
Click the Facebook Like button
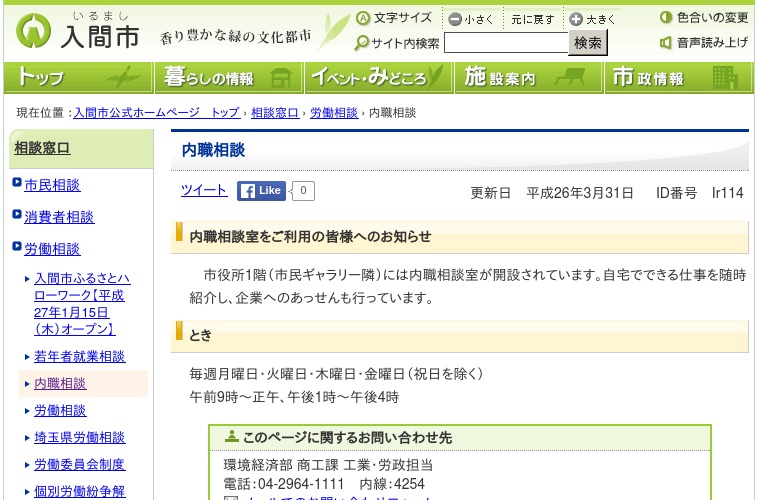[x=262, y=191]
